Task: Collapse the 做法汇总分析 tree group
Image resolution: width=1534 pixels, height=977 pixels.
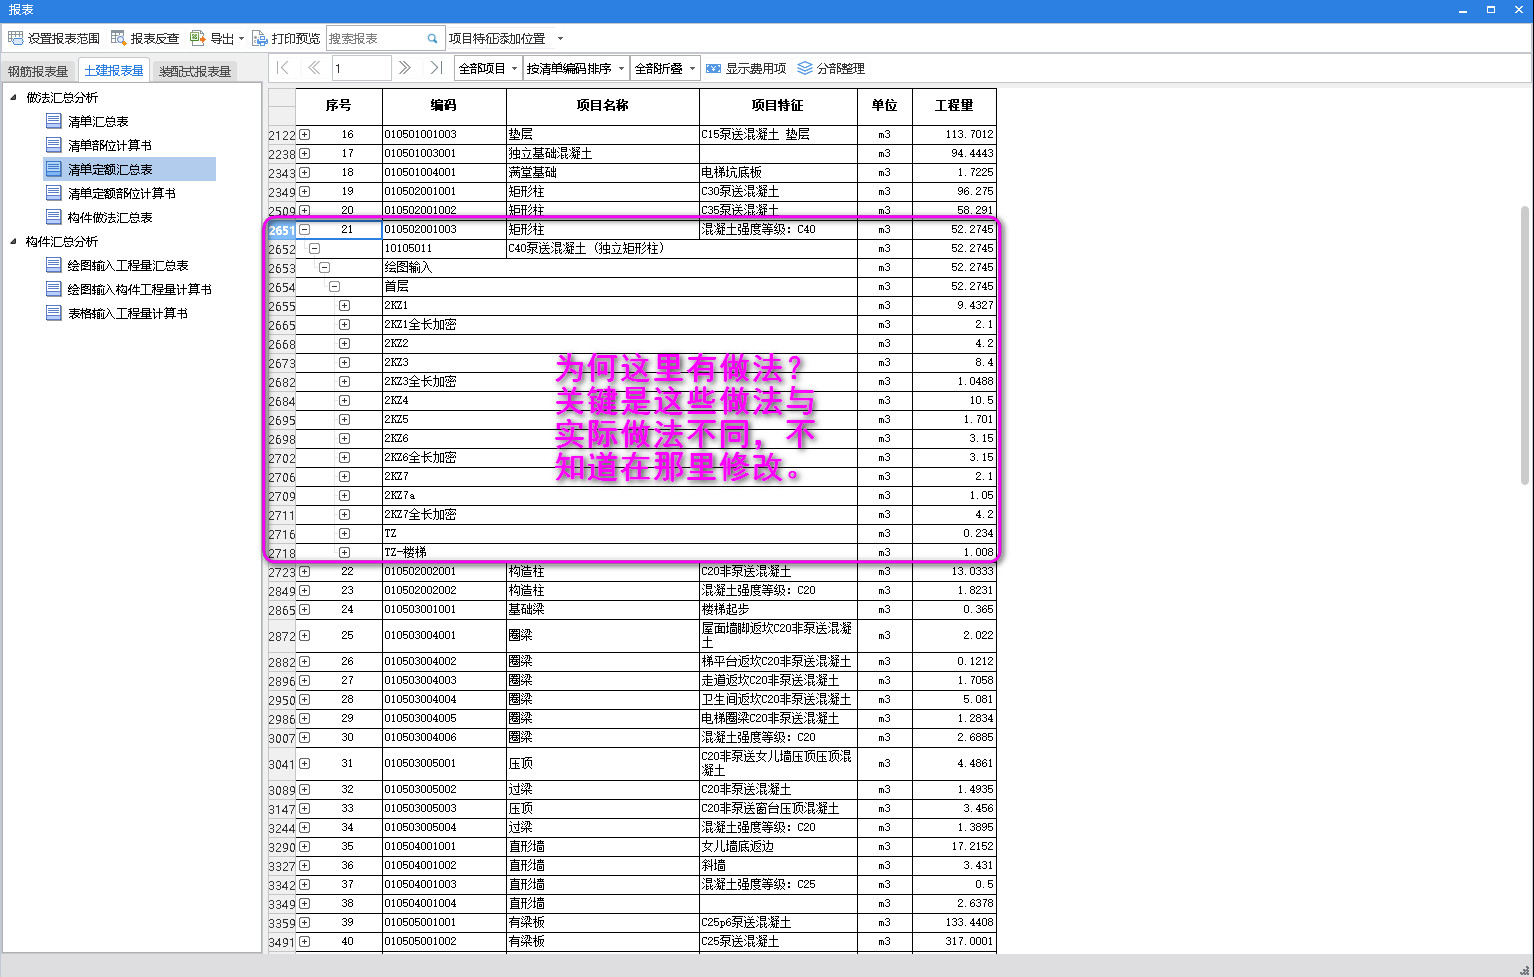Action: coord(13,97)
